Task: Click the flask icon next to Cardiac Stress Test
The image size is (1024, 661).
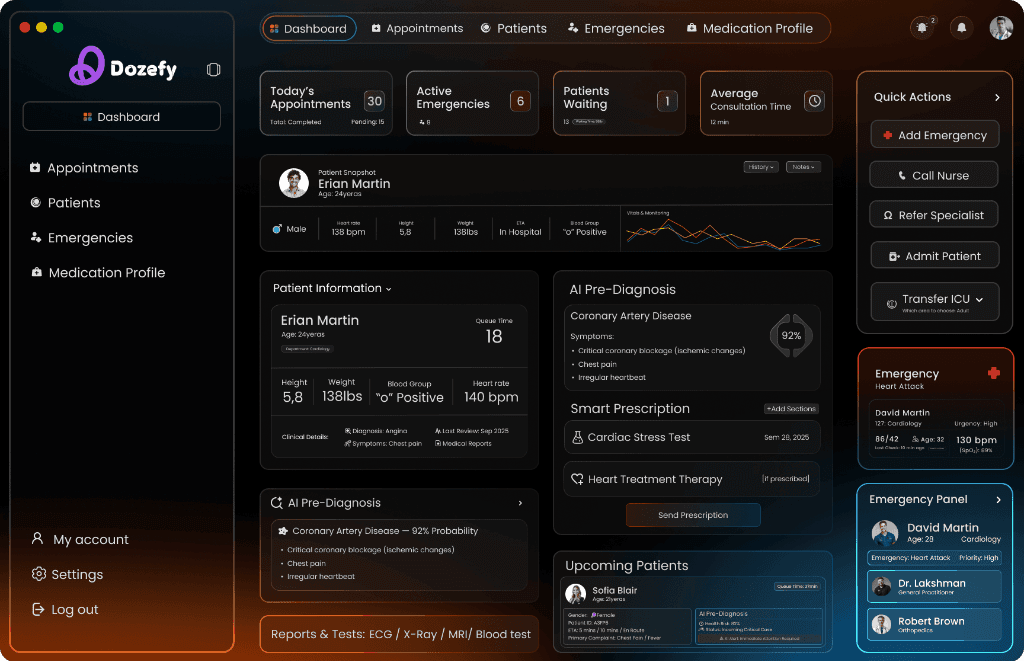Action: coord(578,437)
